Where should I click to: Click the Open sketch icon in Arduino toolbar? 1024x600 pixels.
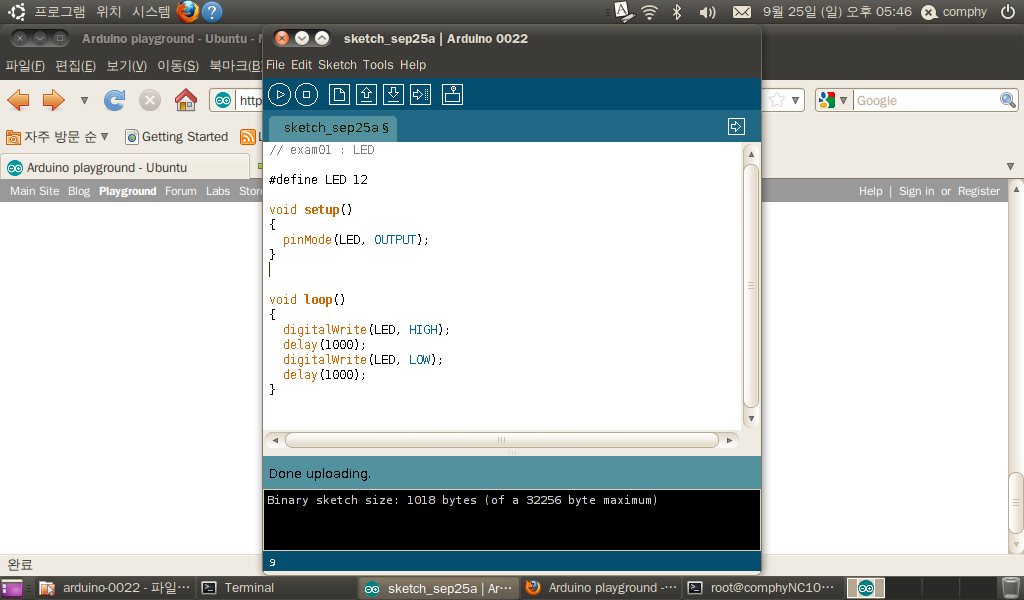coord(366,95)
